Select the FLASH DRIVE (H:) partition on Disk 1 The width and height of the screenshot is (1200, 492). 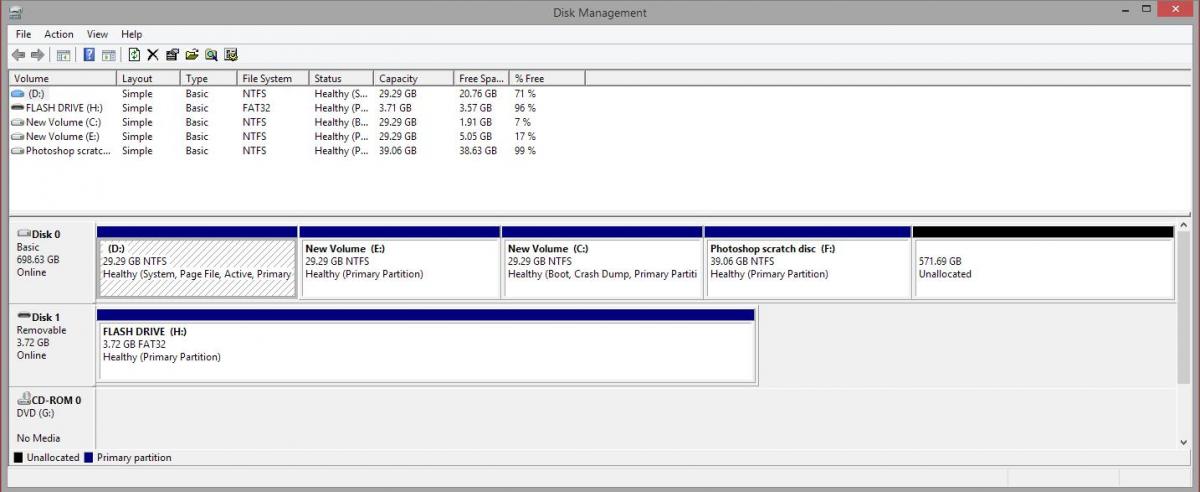[x=425, y=345]
